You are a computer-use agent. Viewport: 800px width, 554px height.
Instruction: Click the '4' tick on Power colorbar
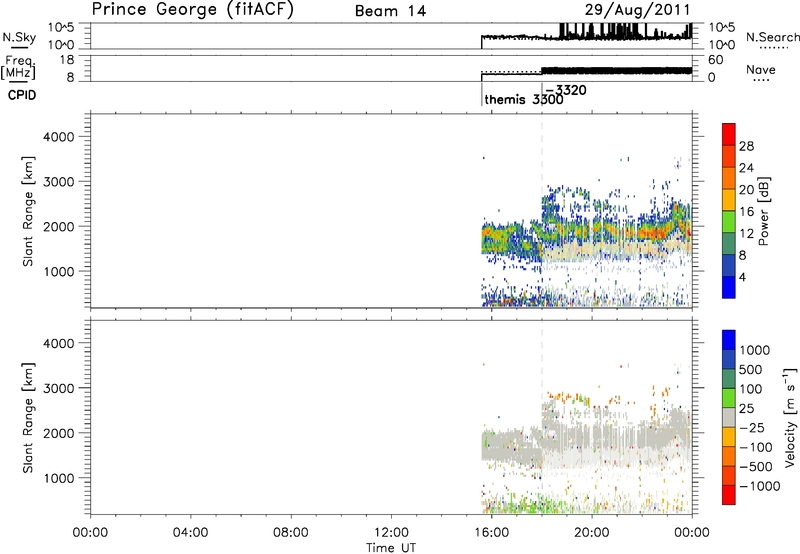742,277
